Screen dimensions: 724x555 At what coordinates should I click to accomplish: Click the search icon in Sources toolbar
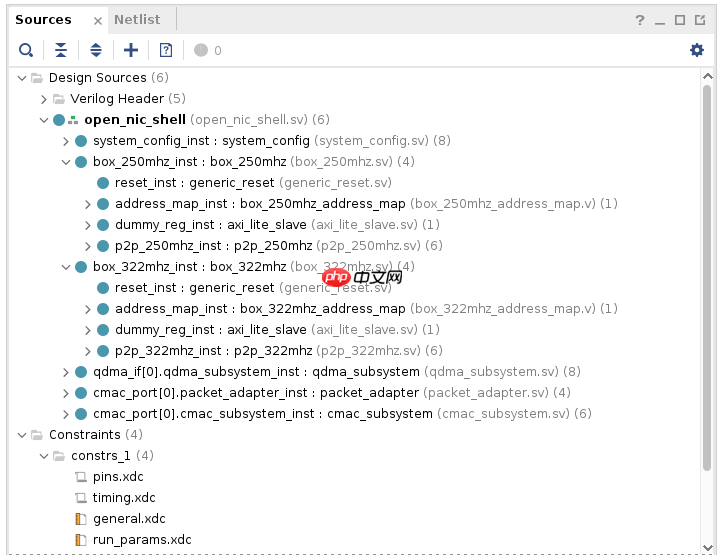26,50
